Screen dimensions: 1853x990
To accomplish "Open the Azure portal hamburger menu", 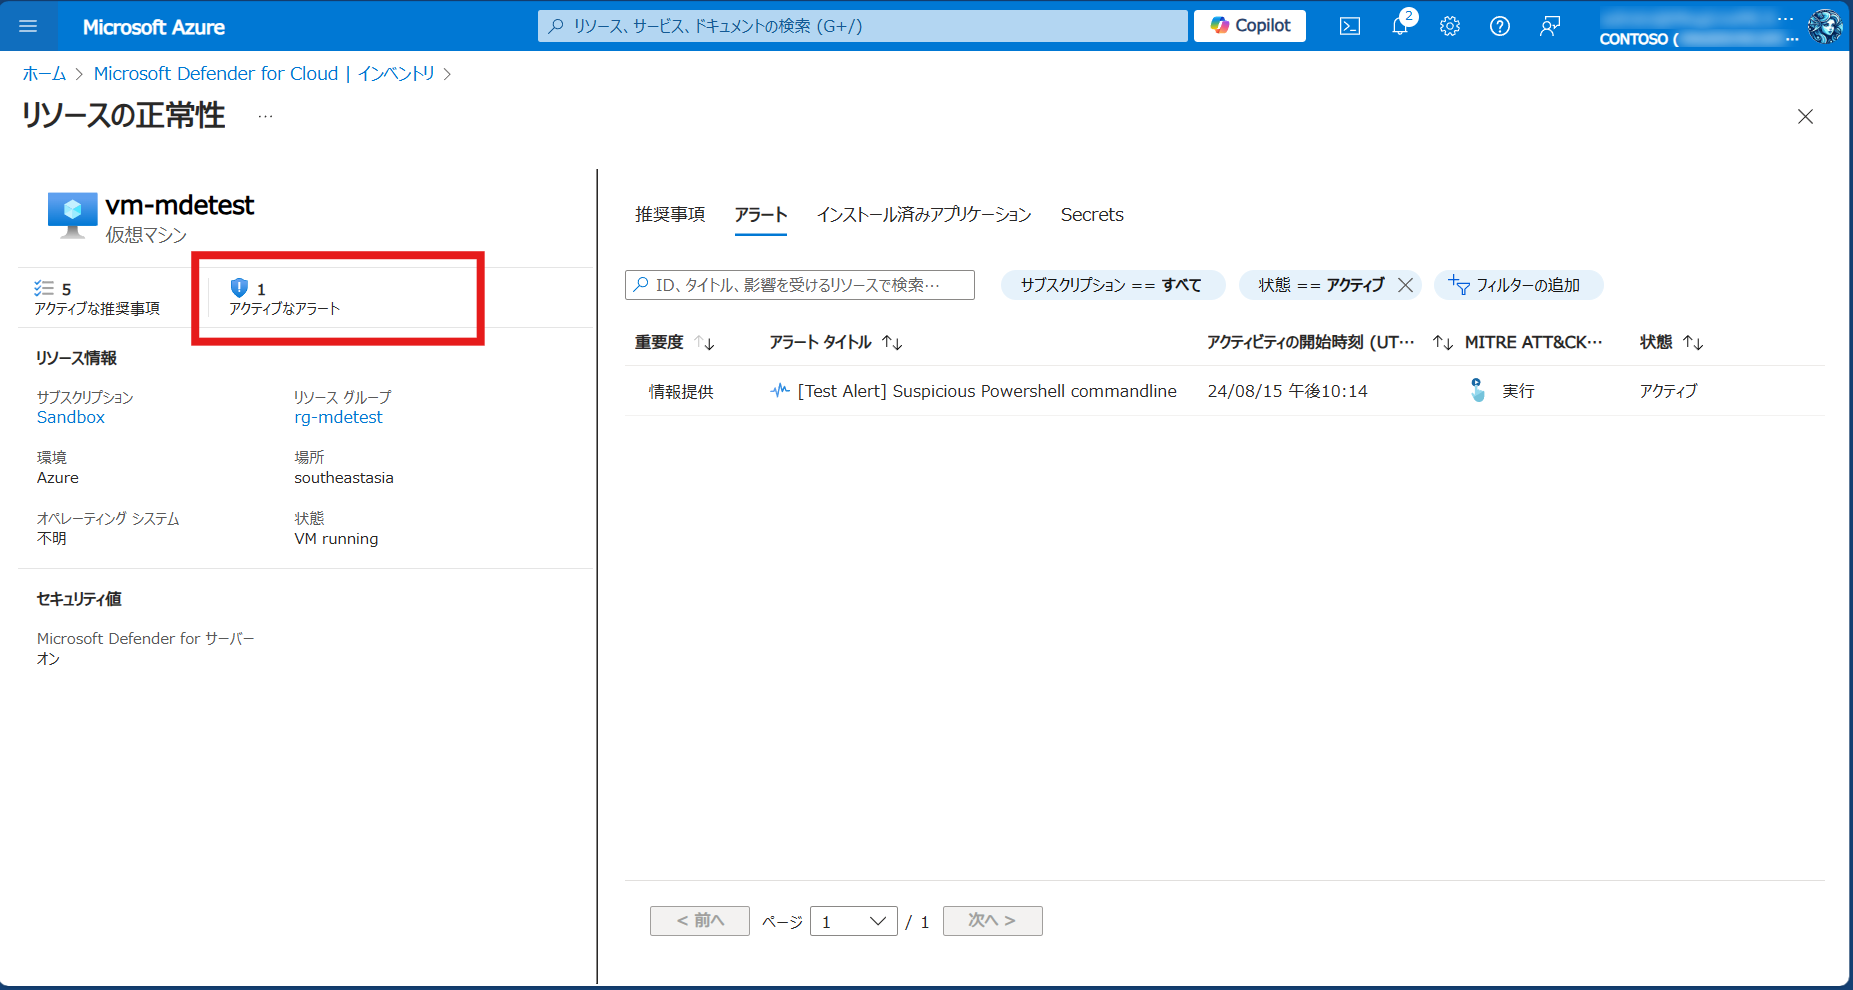I will pyautogui.click(x=28, y=26).
